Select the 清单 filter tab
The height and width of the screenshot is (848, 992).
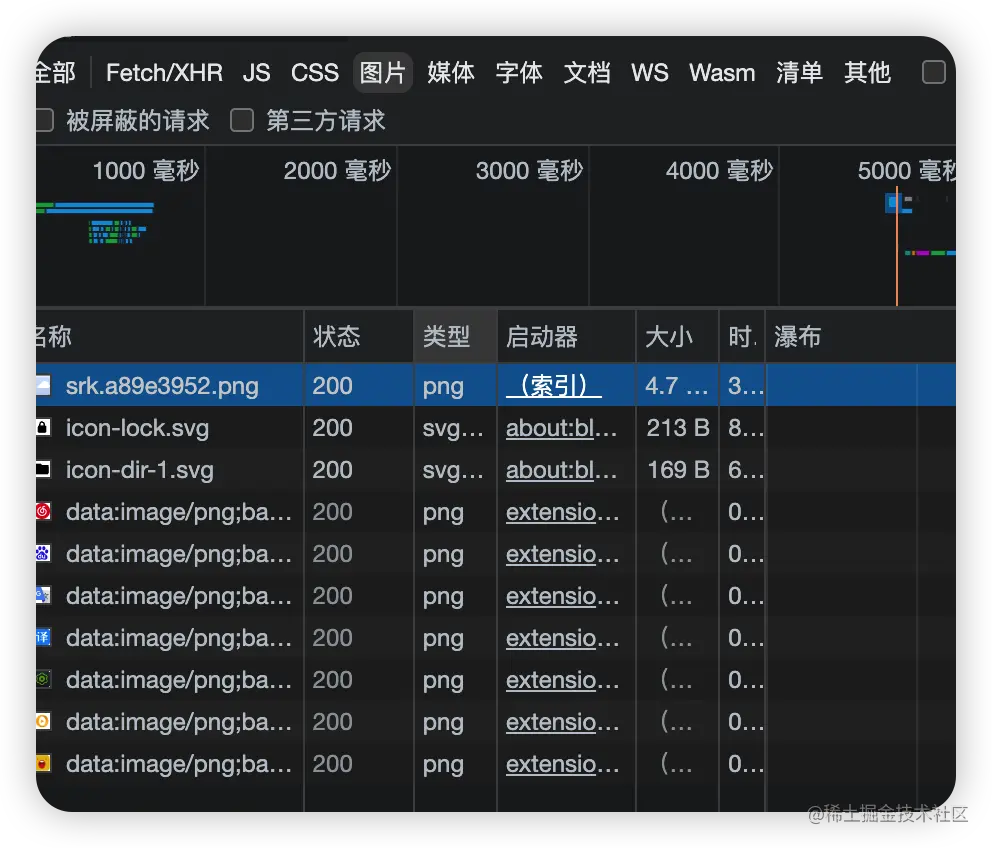pos(799,73)
